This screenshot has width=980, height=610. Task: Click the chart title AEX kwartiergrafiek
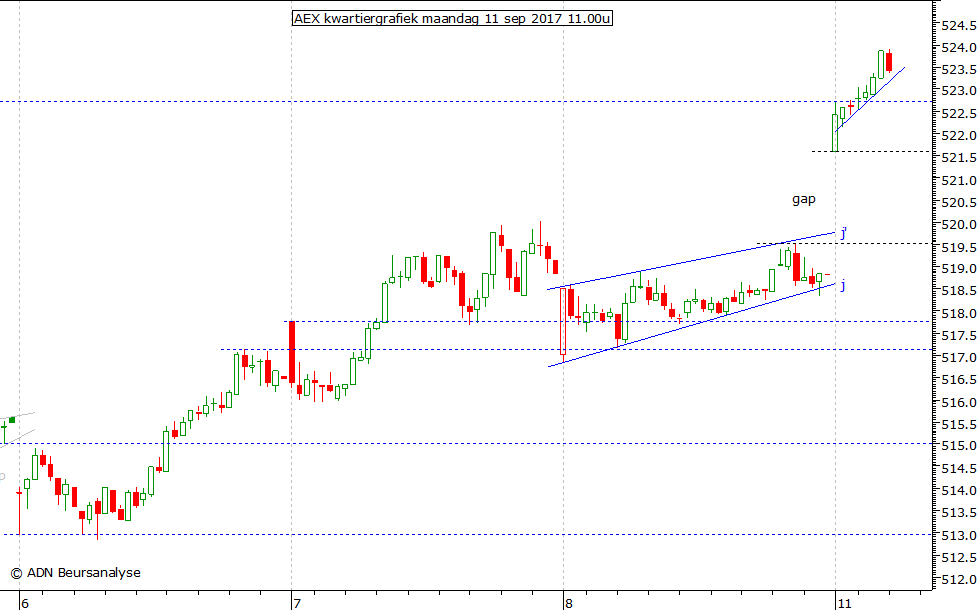[451, 19]
